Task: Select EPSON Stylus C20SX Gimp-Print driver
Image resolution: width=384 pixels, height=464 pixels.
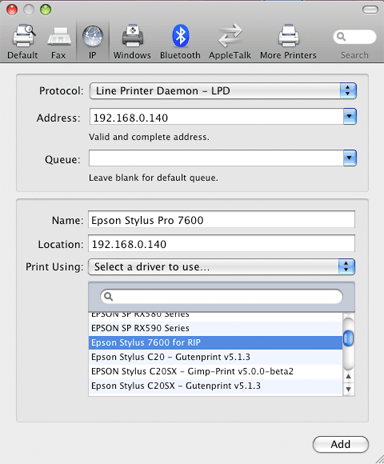Action: click(x=215, y=371)
